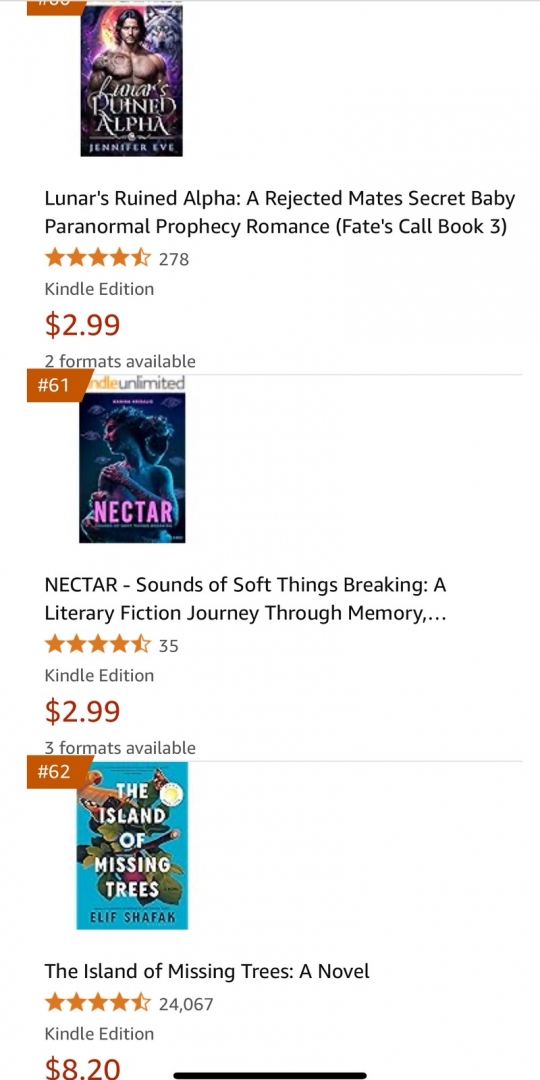View star rating for Lunar's Ruined Alpha
540x1080 pixels.
pos(97,259)
